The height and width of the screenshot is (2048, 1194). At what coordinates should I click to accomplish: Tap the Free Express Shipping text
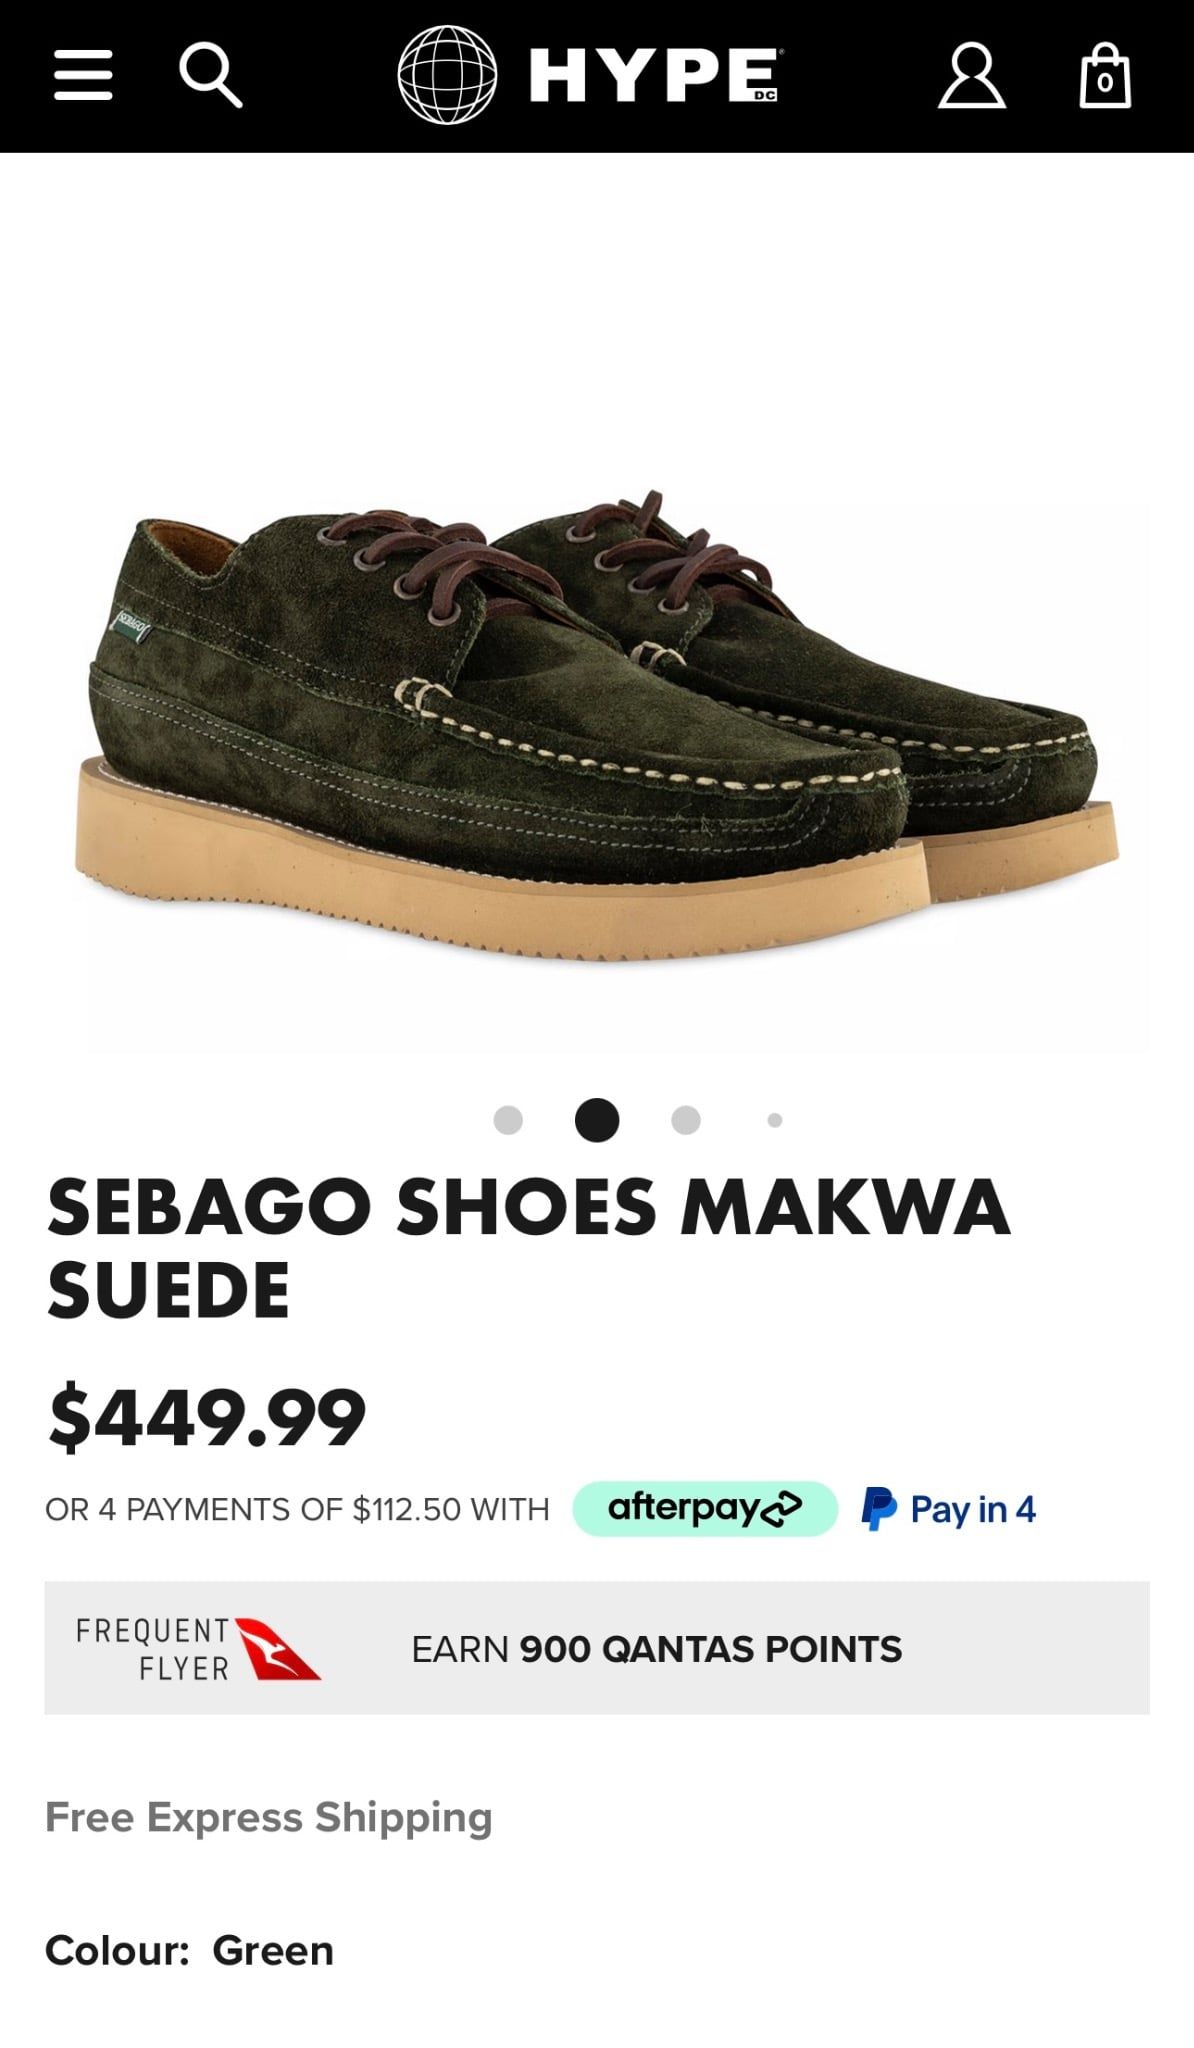pyautogui.click(x=269, y=1817)
